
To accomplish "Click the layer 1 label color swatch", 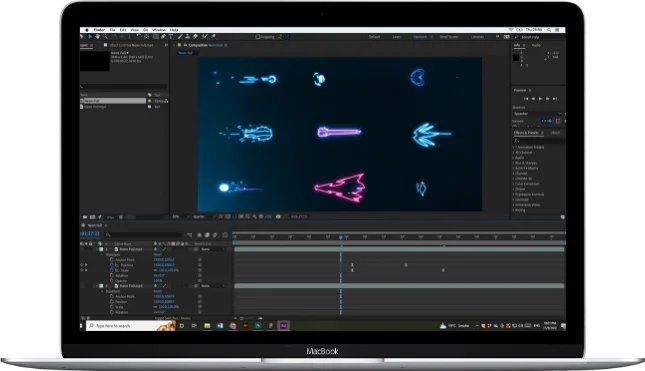I will coord(101,249).
